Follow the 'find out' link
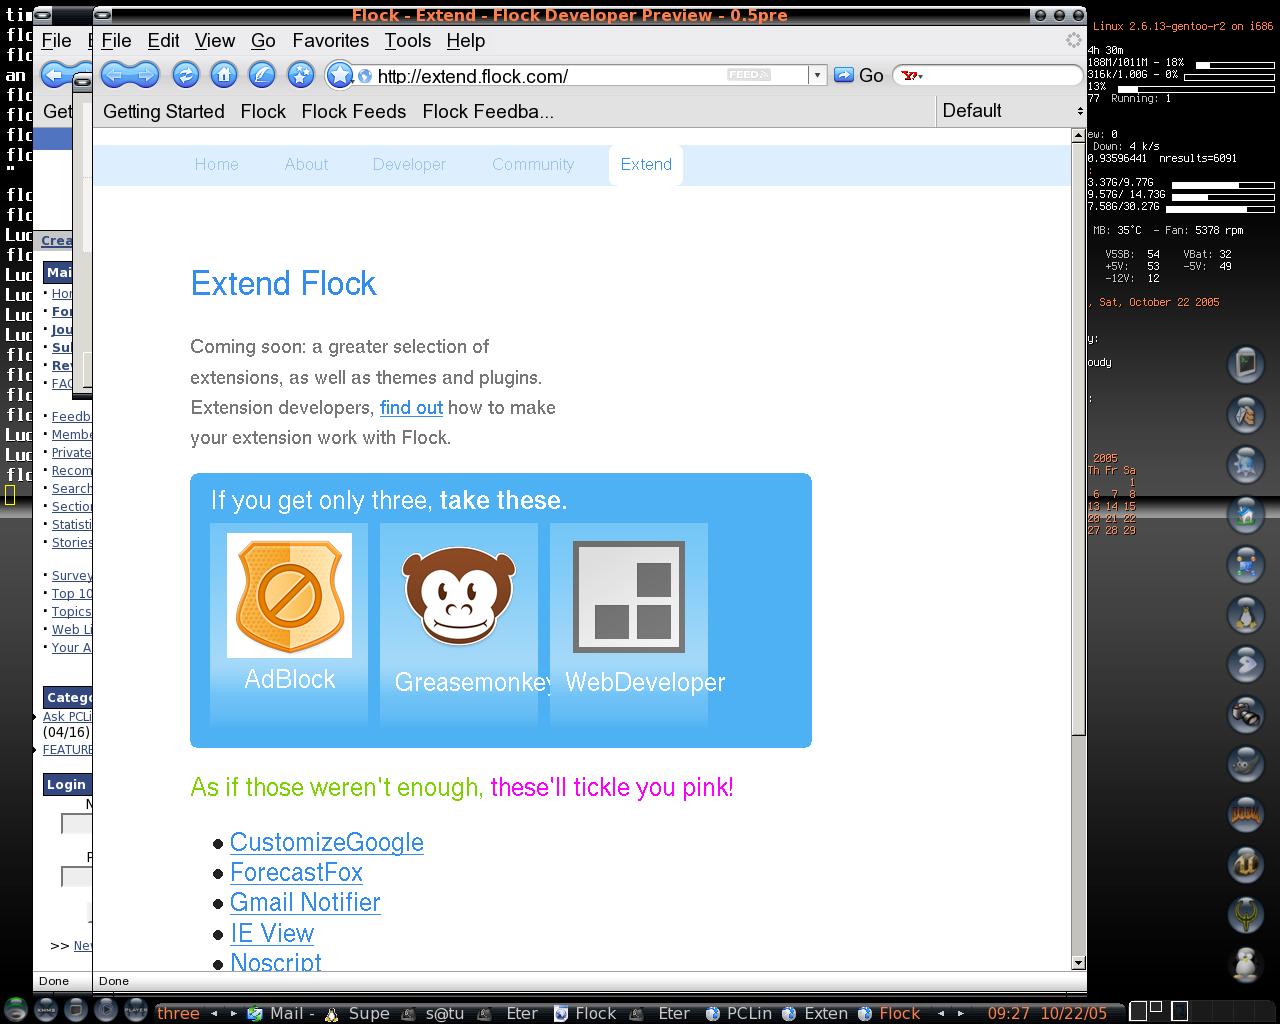The width and height of the screenshot is (1280, 1024). tap(411, 407)
